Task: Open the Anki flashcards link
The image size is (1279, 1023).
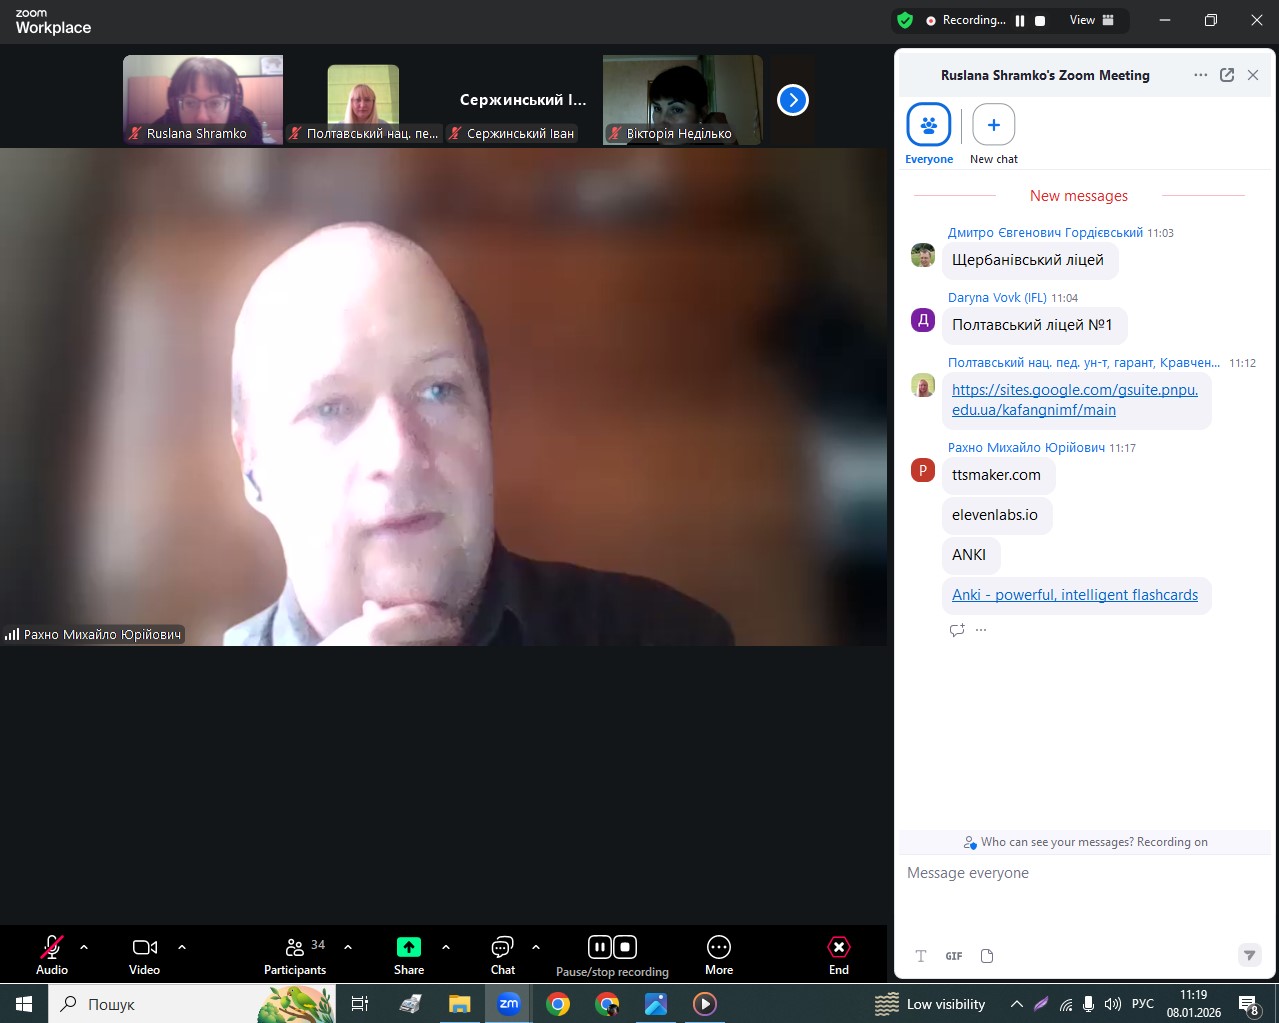Action: [x=1074, y=595]
